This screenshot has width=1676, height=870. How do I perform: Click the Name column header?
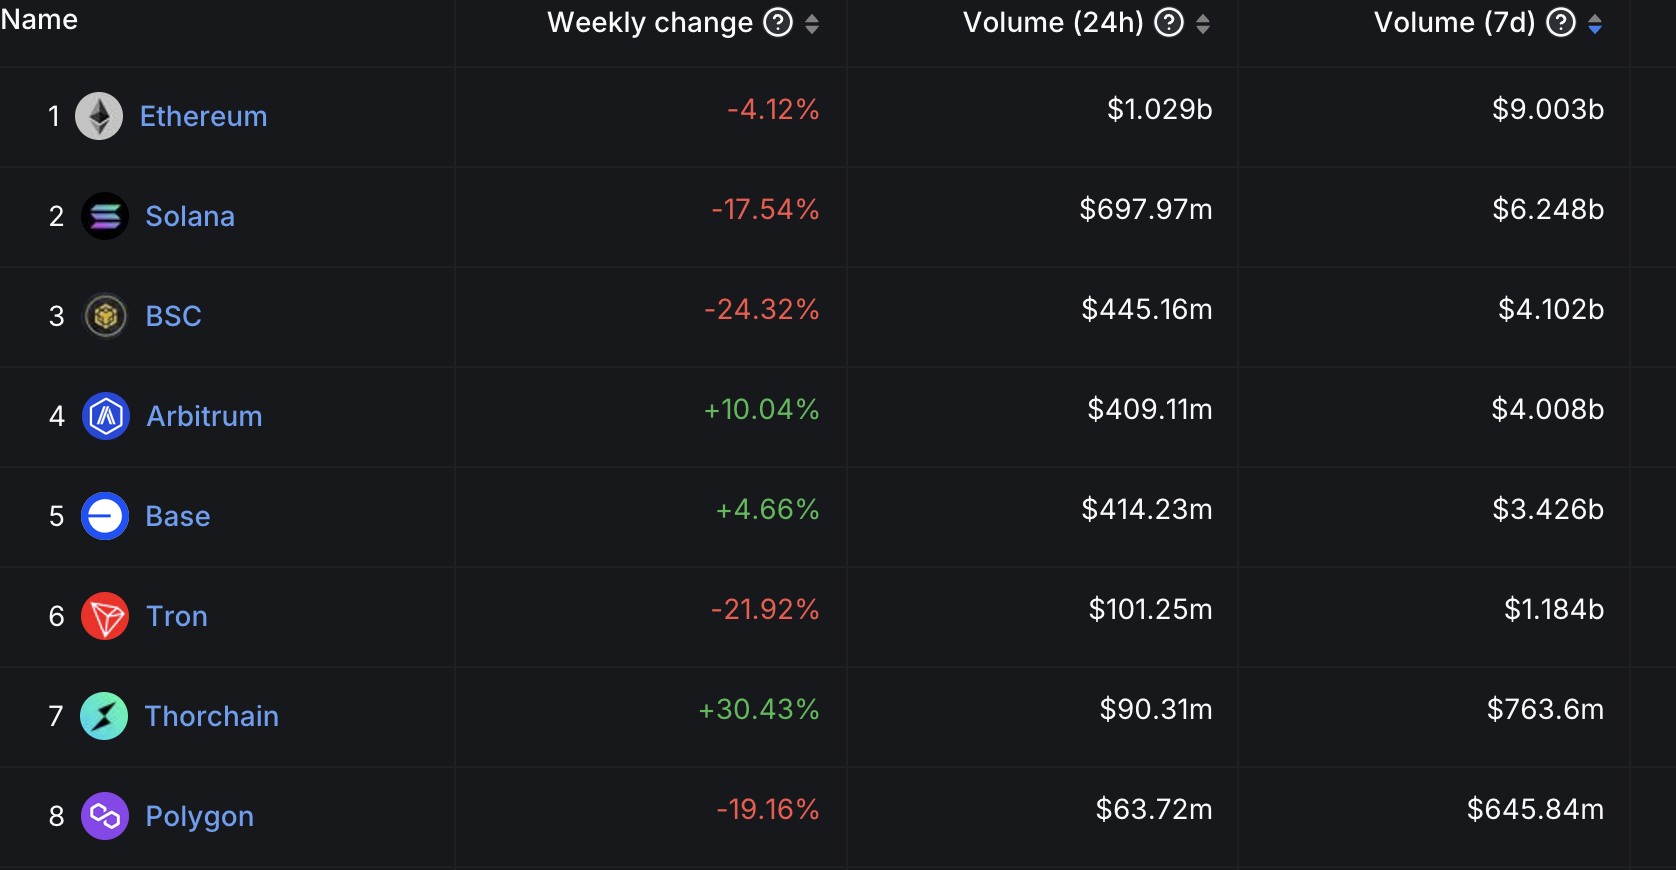[x=39, y=20]
